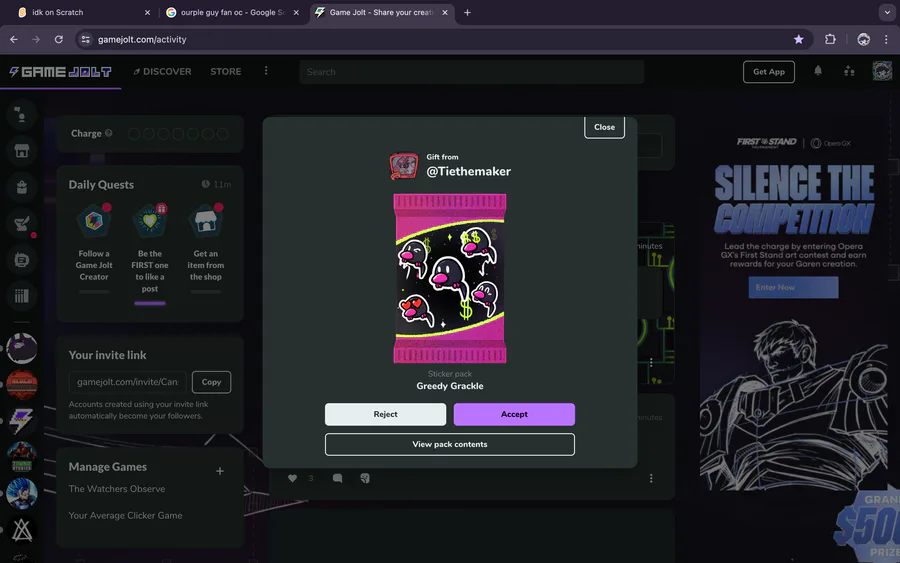The height and width of the screenshot is (563, 900).
Task: Like the post with heart icon
Action: click(x=293, y=478)
